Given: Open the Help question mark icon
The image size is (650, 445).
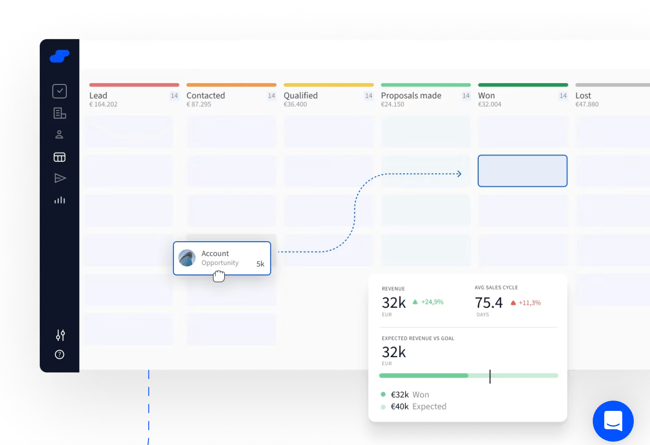Looking at the screenshot, I should (59, 355).
